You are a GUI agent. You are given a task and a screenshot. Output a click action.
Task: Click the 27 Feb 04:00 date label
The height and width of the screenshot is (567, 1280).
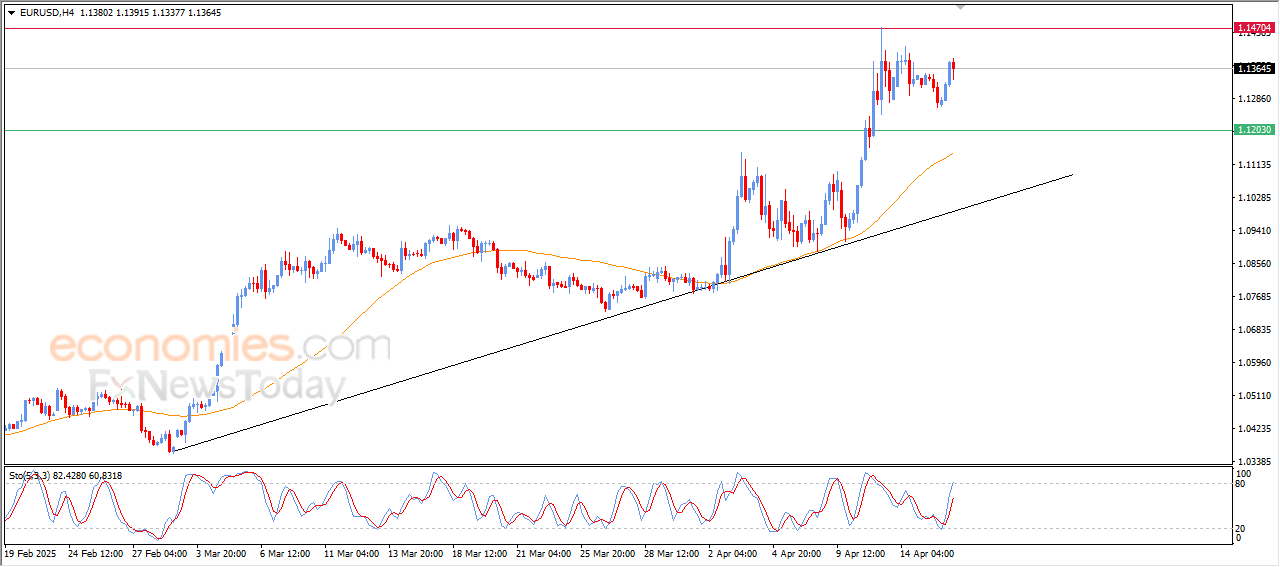coord(159,553)
